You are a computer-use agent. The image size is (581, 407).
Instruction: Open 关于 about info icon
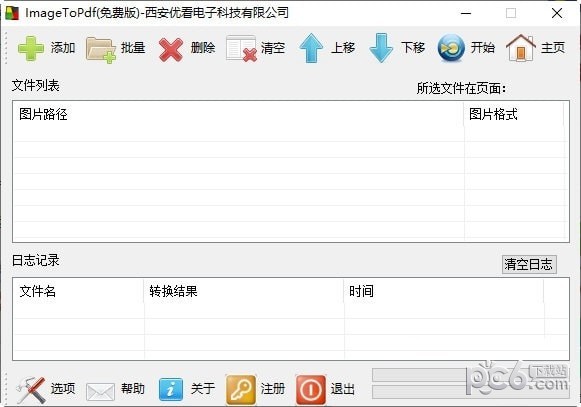click(x=171, y=390)
